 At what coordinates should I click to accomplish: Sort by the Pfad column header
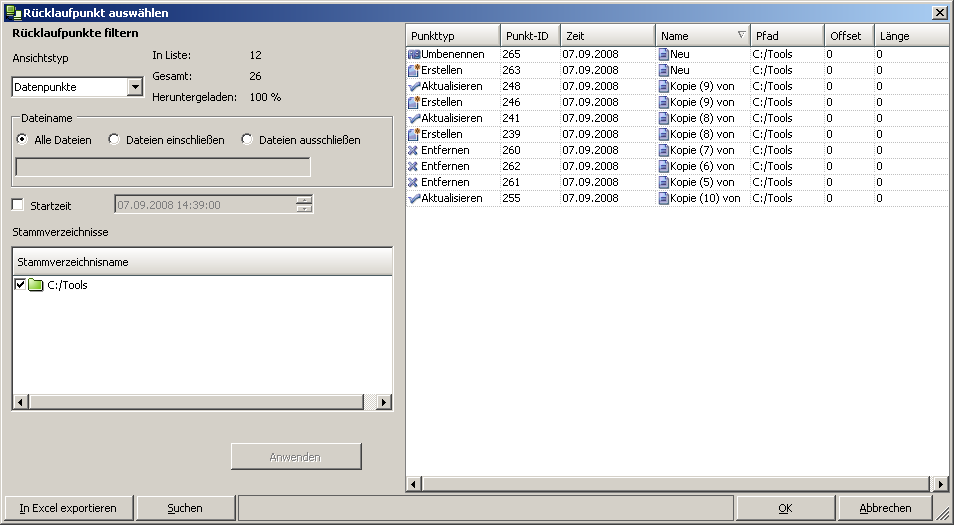(x=787, y=36)
